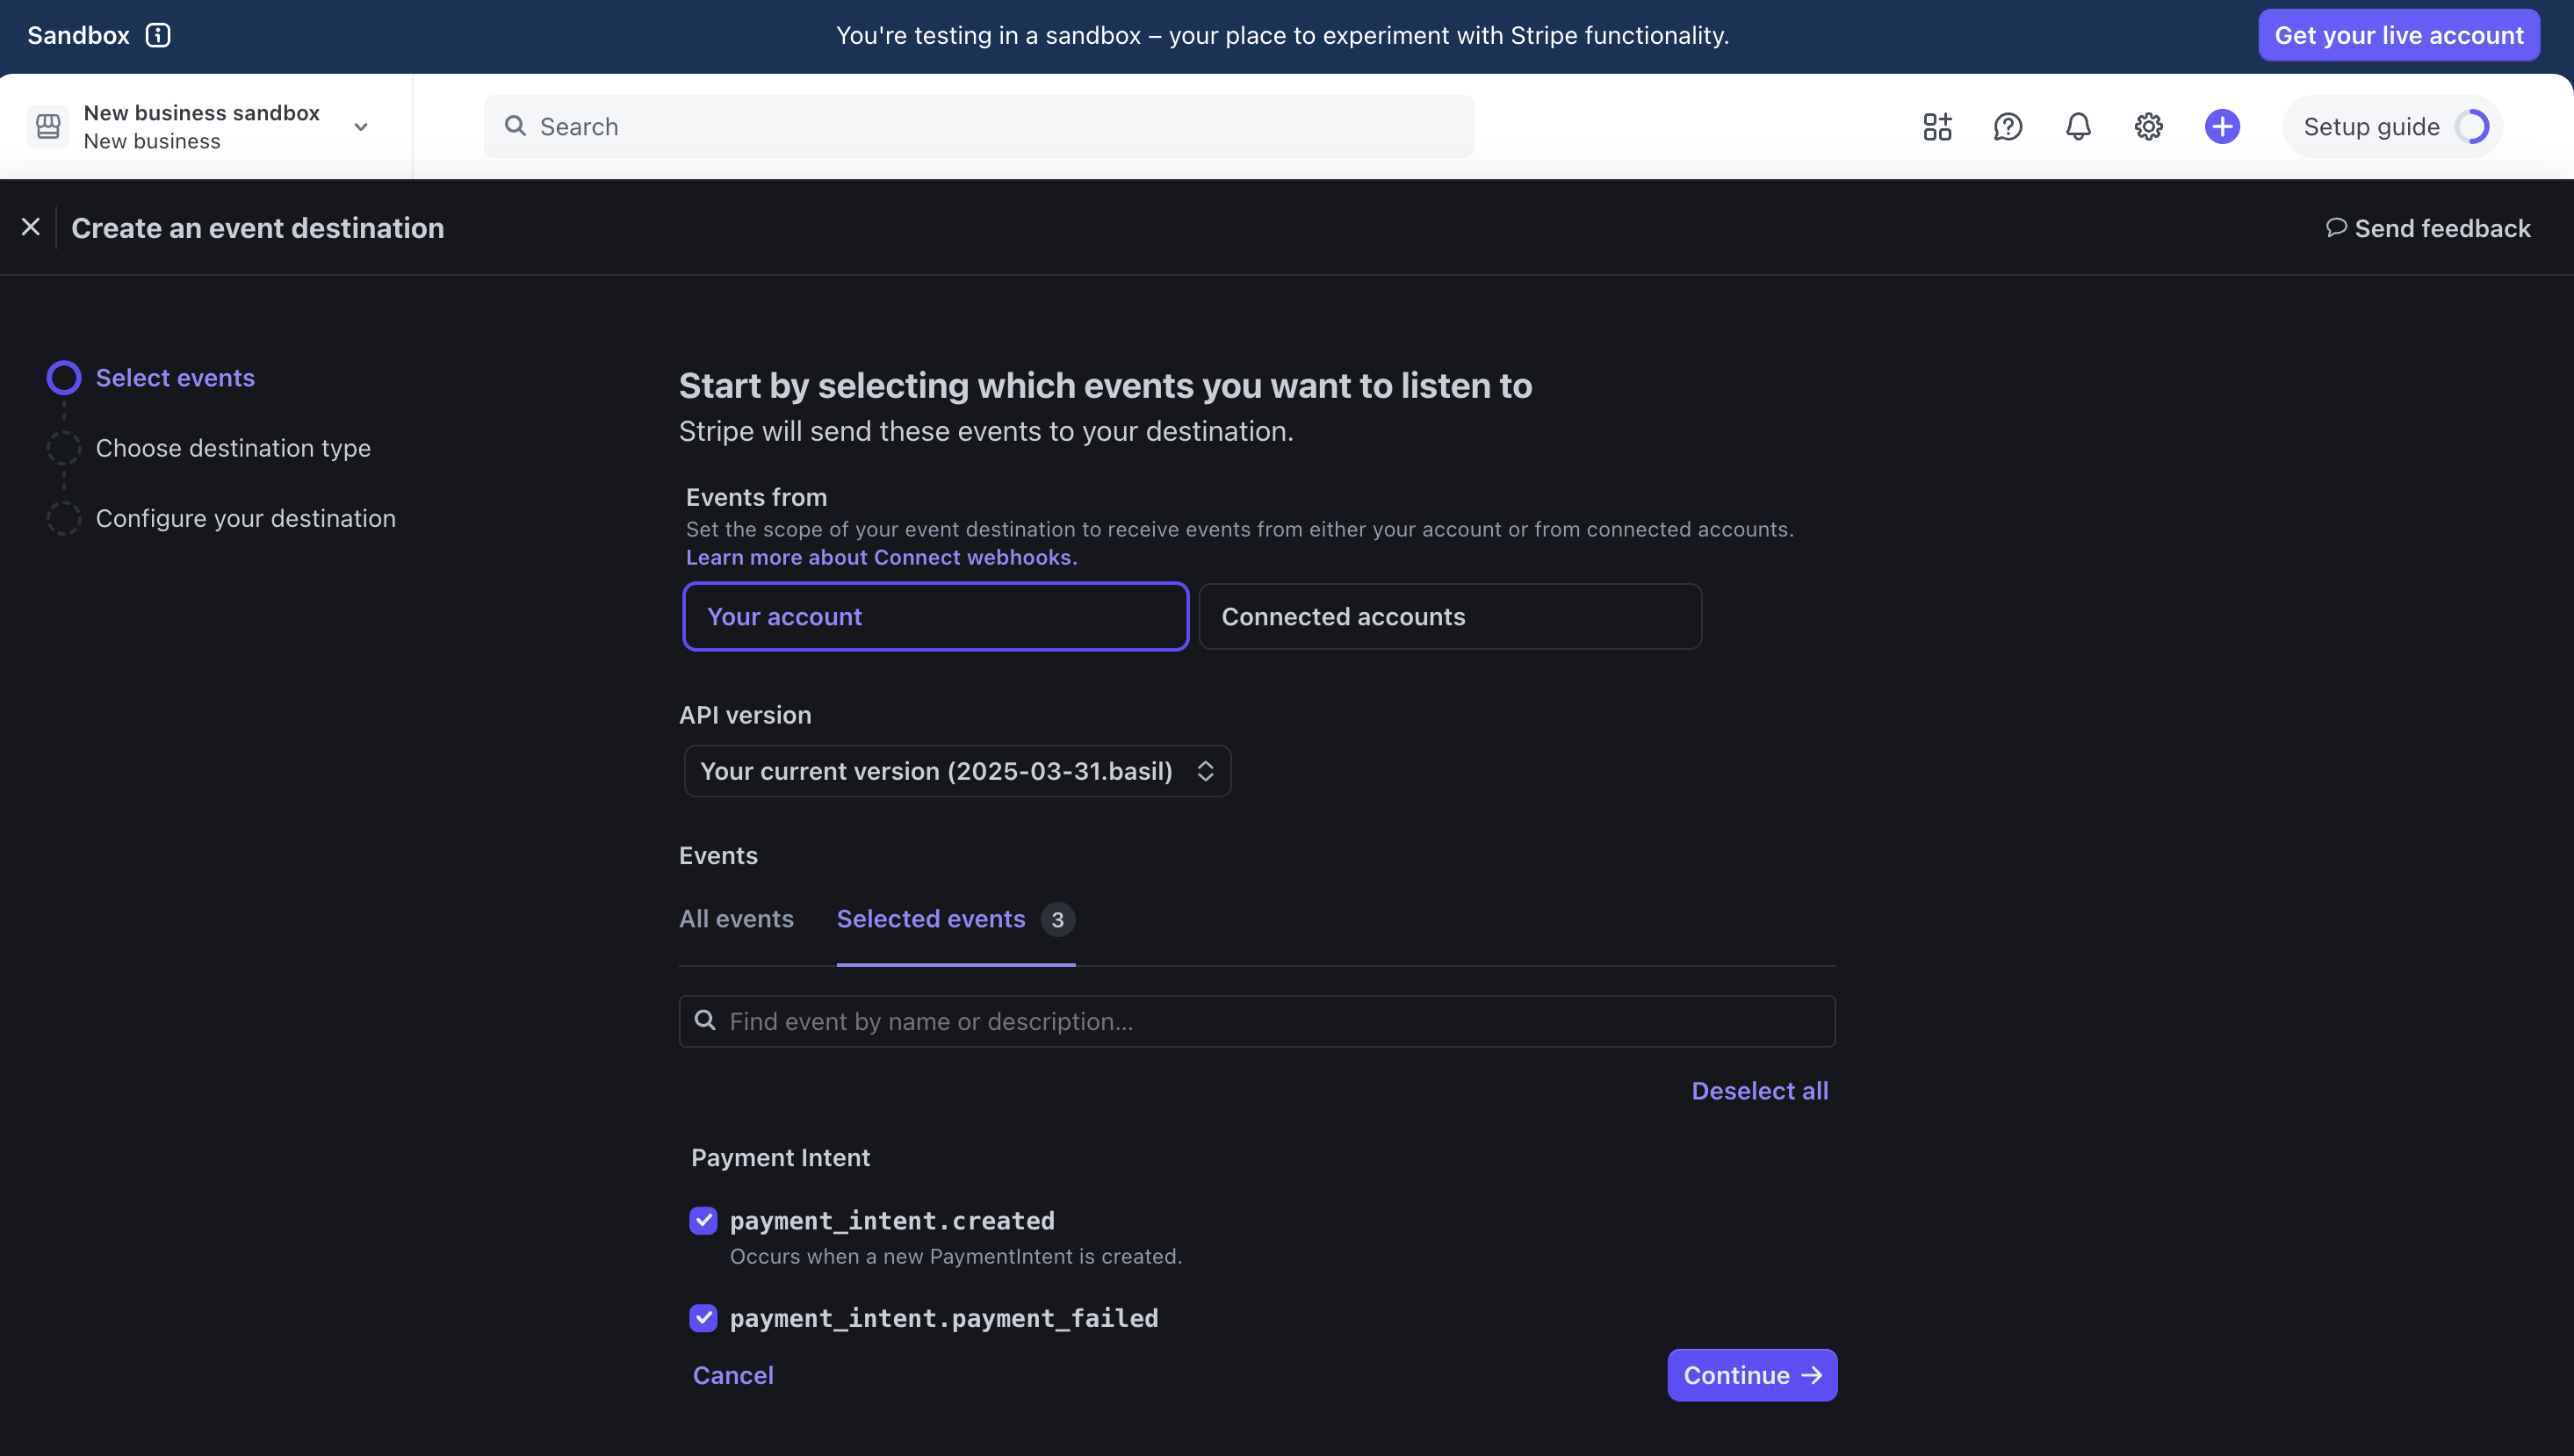The height and width of the screenshot is (1456, 2574).
Task: Open Learn more about Connect webhooks link
Action: point(881,558)
